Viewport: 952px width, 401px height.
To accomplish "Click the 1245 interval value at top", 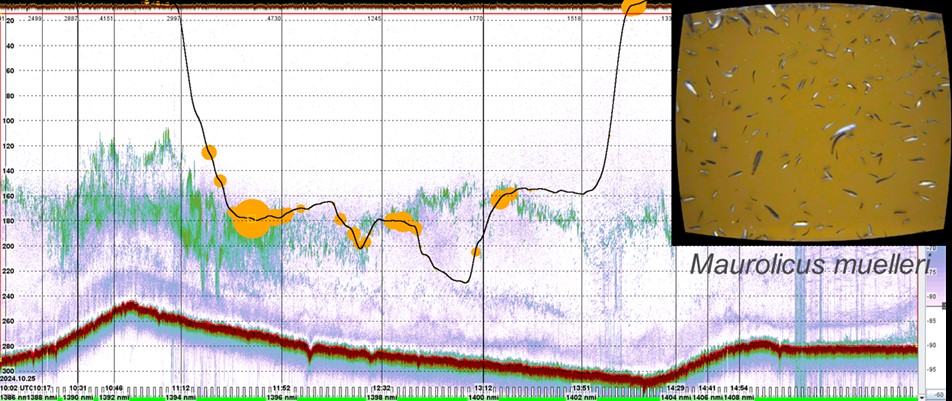I will pyautogui.click(x=374, y=19).
